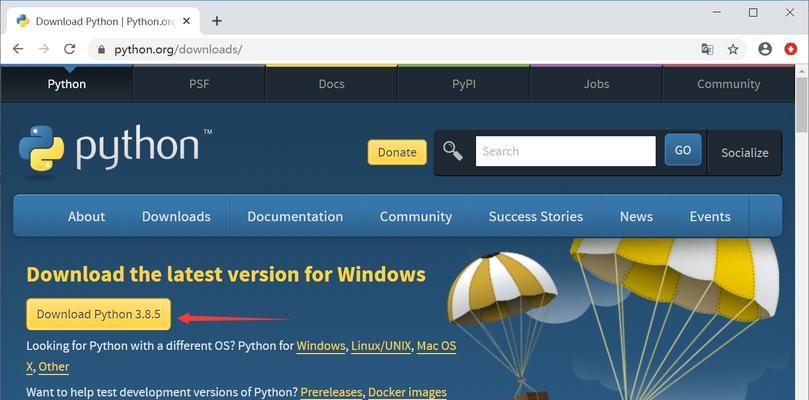This screenshot has width=809, height=400.
Task: Click Download Python 3.8.5 button
Action: click(99, 314)
